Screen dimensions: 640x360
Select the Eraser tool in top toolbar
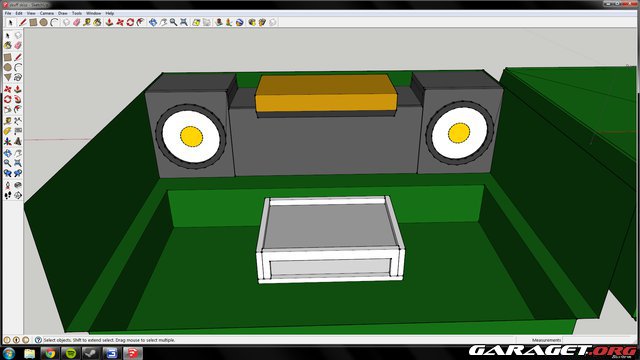pos(77,22)
